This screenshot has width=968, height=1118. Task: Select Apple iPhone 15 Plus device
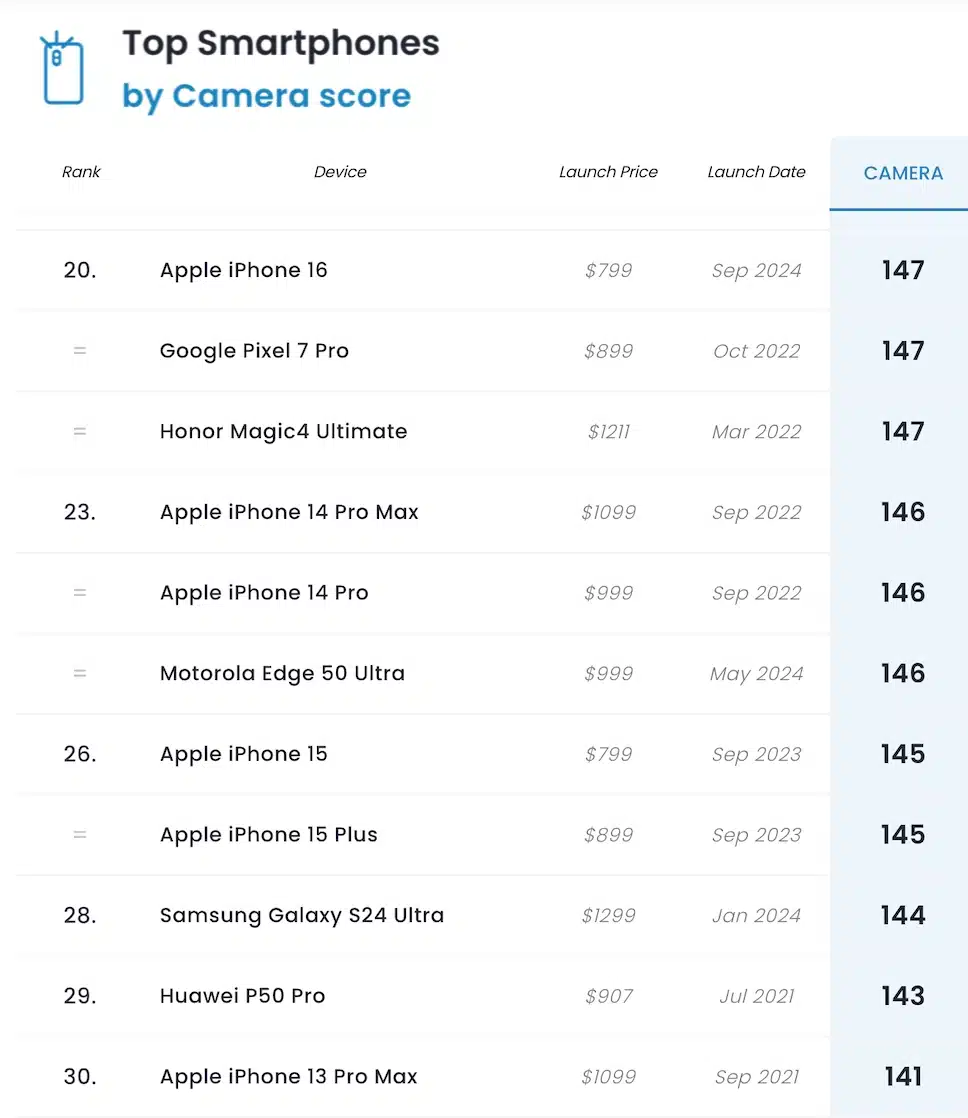coord(269,835)
